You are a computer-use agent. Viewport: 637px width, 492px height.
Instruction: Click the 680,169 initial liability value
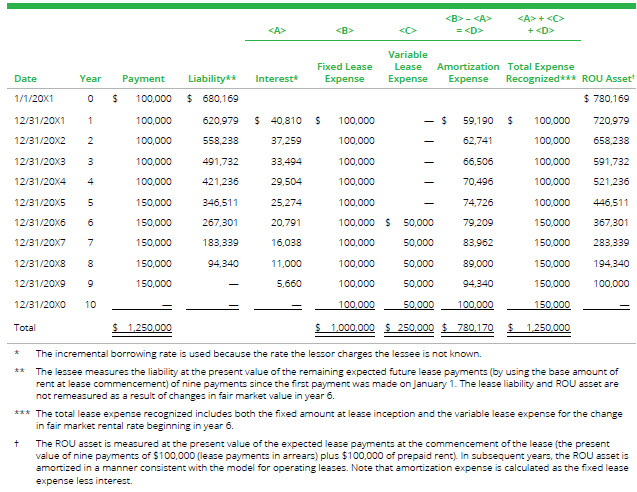pos(220,98)
